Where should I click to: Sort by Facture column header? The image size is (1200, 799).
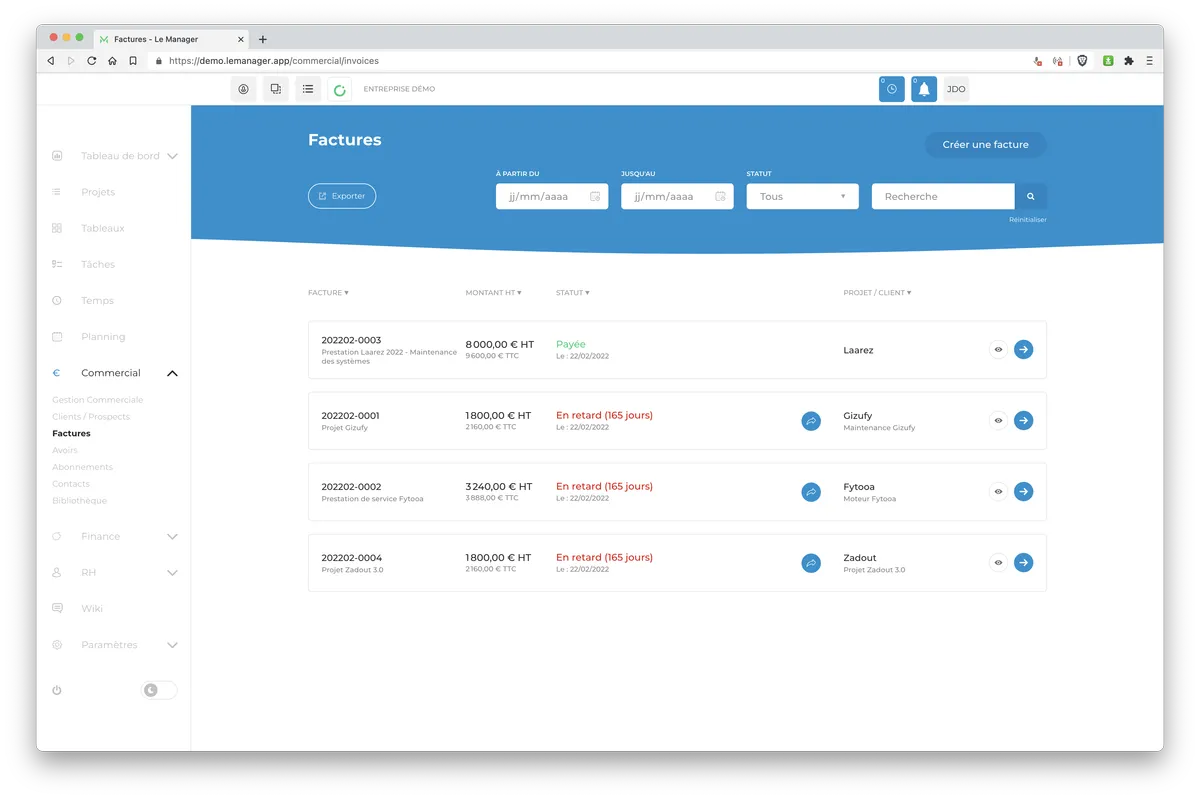(x=328, y=293)
